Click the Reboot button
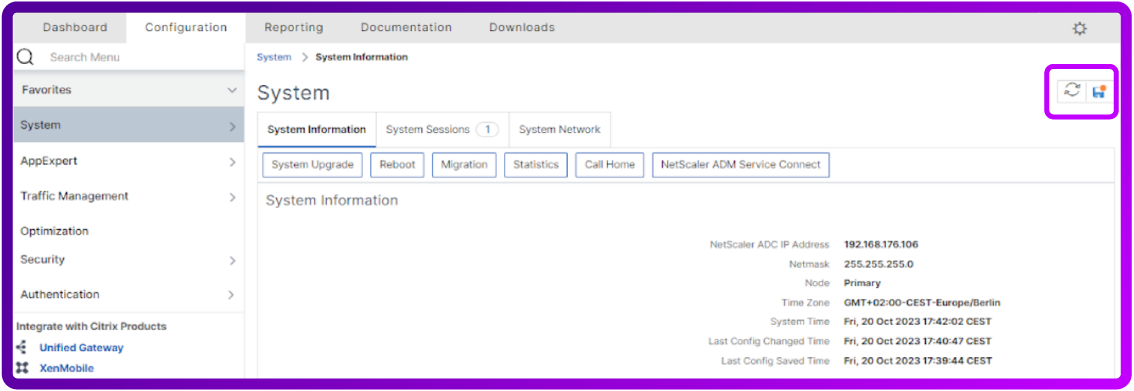 pyautogui.click(x=397, y=165)
